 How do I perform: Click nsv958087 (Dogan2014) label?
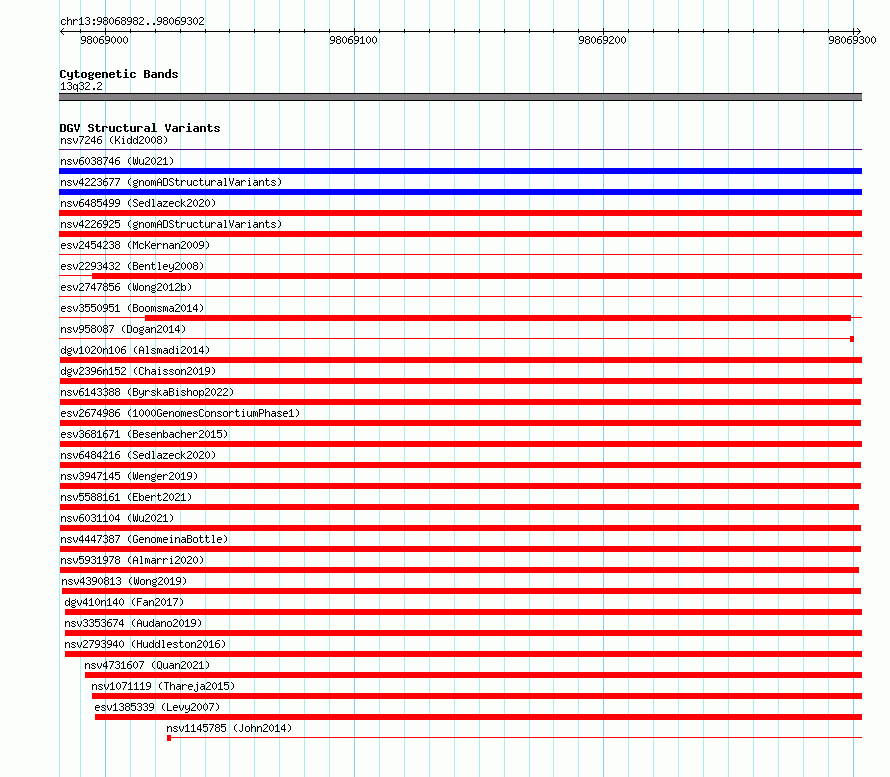123,329
